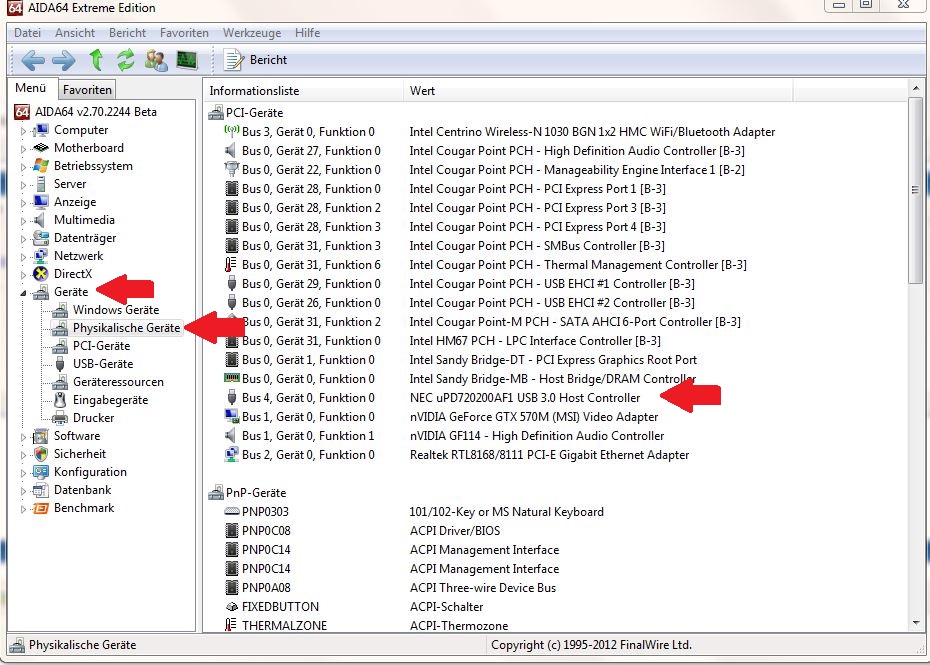Screen dimensions: 930x665
Task: Click the Computer icon in the tree
Action: (x=41, y=130)
